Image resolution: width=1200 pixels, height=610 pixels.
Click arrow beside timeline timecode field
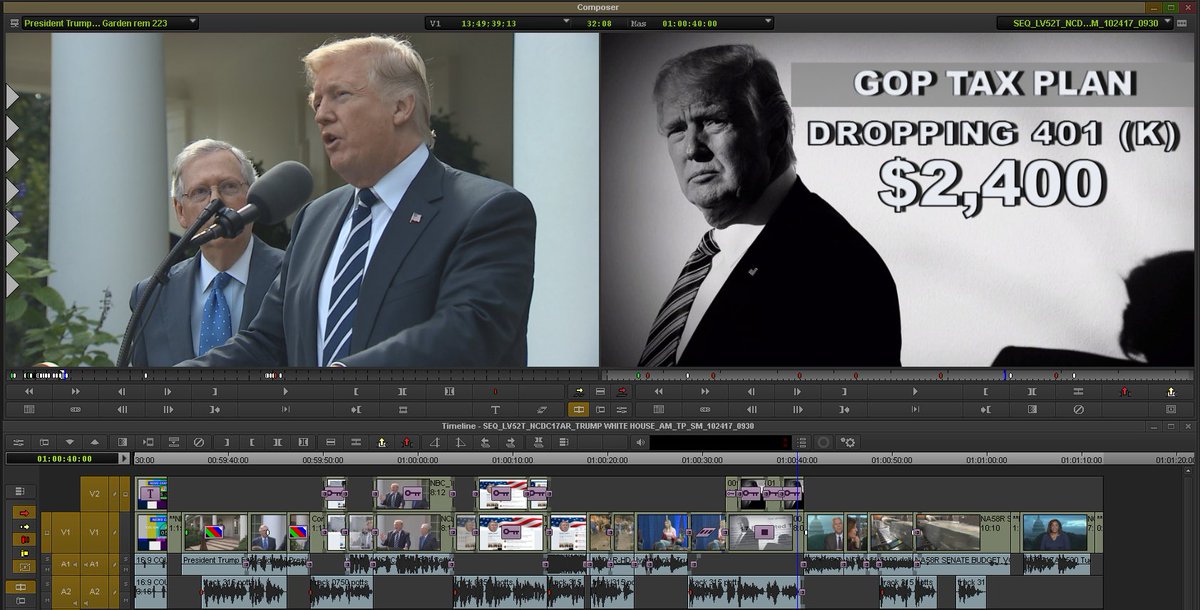pyautogui.click(x=124, y=459)
